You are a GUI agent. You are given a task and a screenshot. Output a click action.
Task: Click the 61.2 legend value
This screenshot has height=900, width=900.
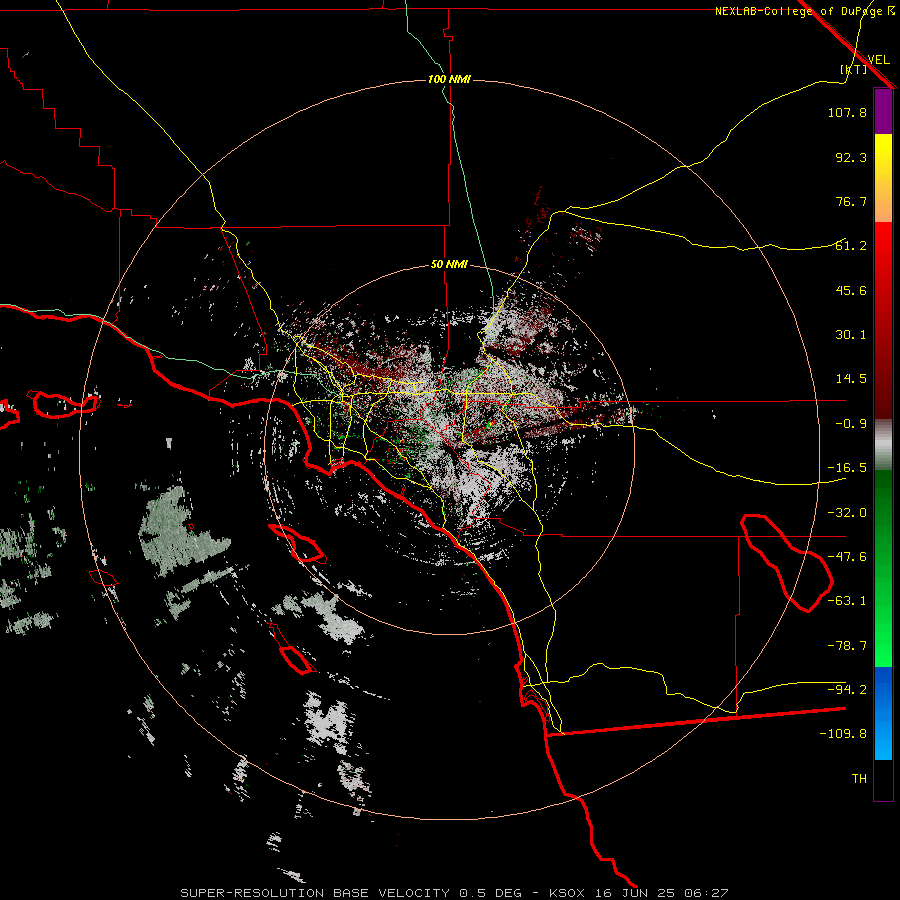click(x=851, y=246)
